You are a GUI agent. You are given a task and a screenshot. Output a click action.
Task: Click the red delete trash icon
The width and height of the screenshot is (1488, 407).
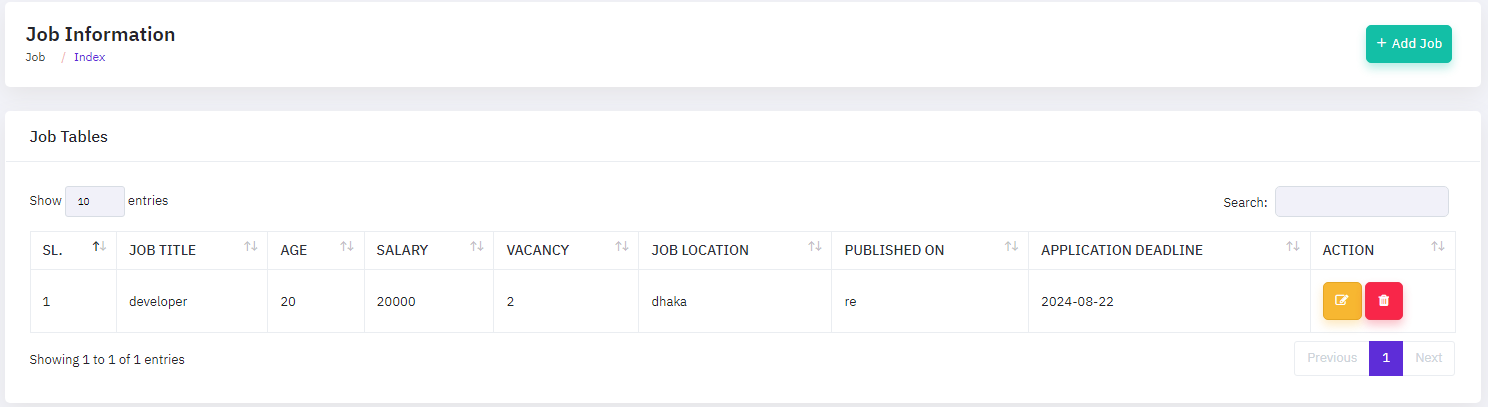[1384, 301]
